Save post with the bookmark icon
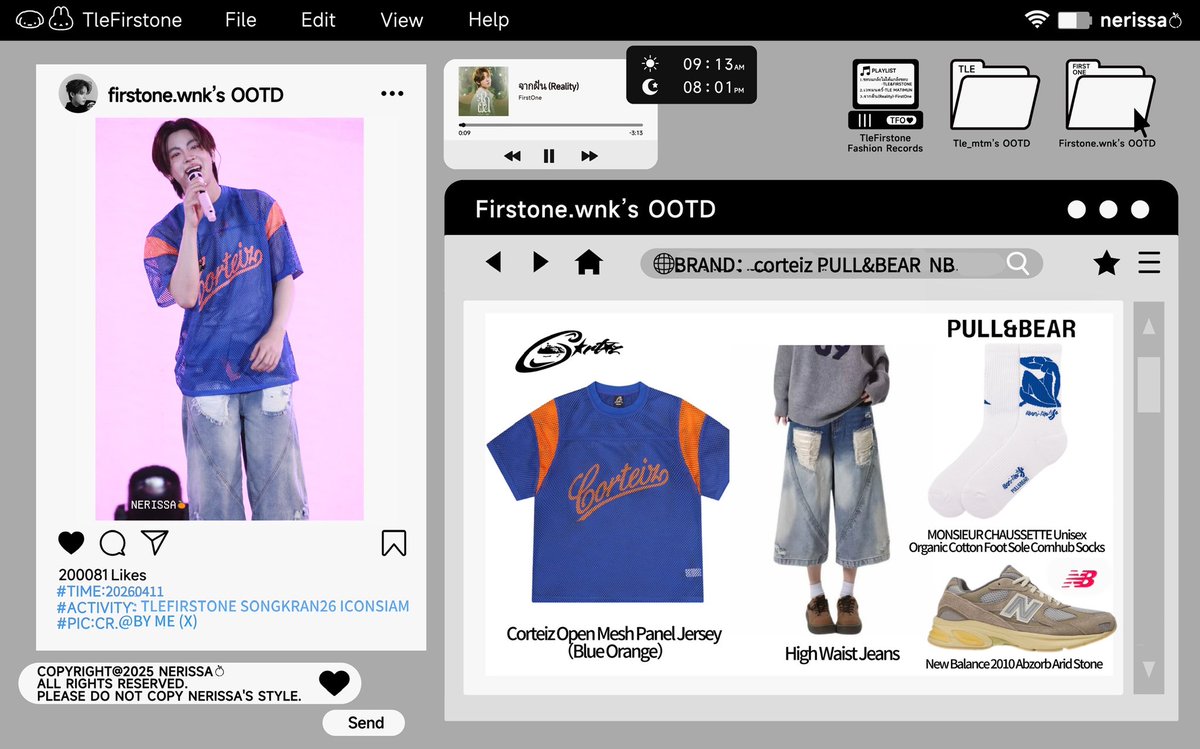Viewport: 1200px width, 749px height. 393,543
